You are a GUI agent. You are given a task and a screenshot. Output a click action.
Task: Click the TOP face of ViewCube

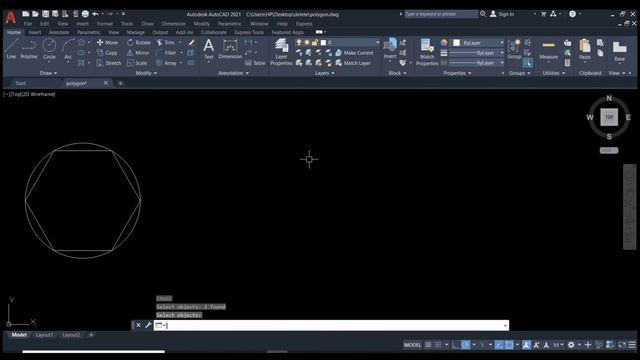click(609, 117)
